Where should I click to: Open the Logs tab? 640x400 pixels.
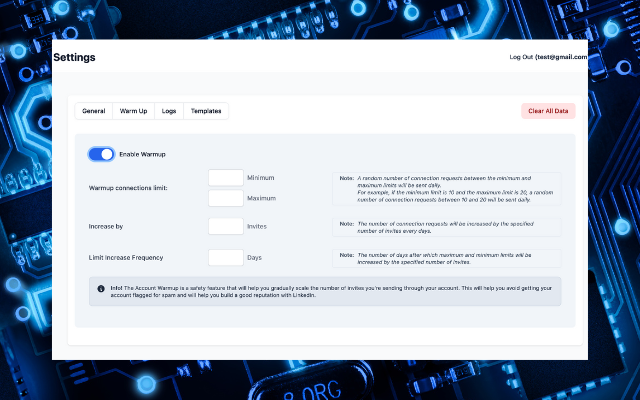click(169, 111)
